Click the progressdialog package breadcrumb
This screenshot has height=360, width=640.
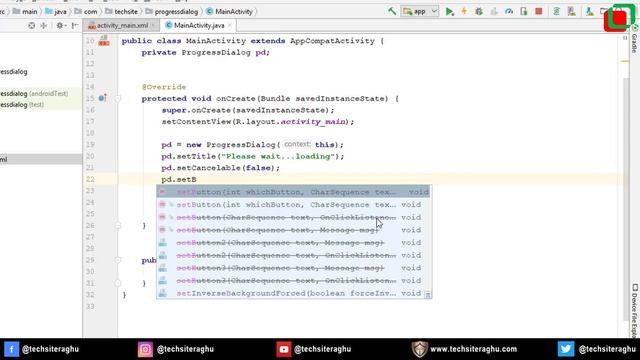coord(172,11)
